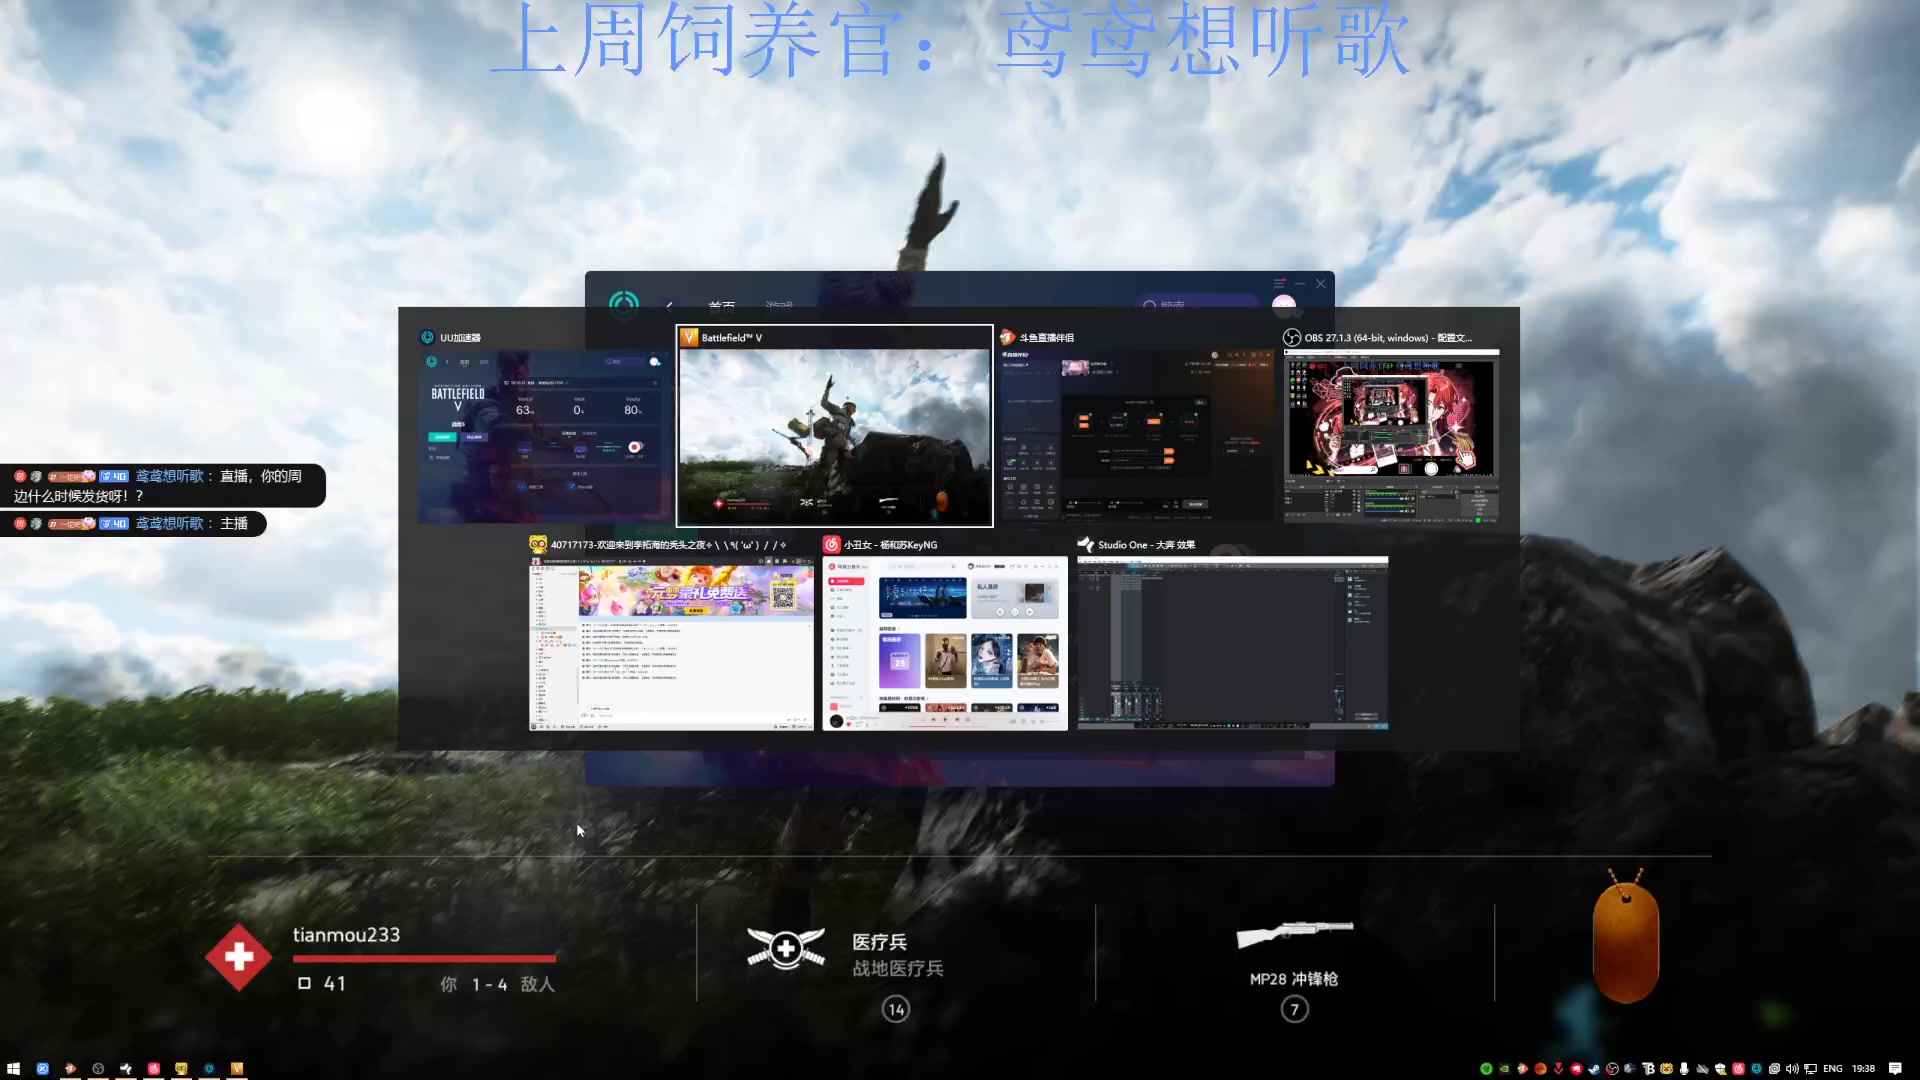The height and width of the screenshot is (1080, 1920).
Task: Switch to the OBS 27.1.3 window thumbnail
Action: [1391, 437]
